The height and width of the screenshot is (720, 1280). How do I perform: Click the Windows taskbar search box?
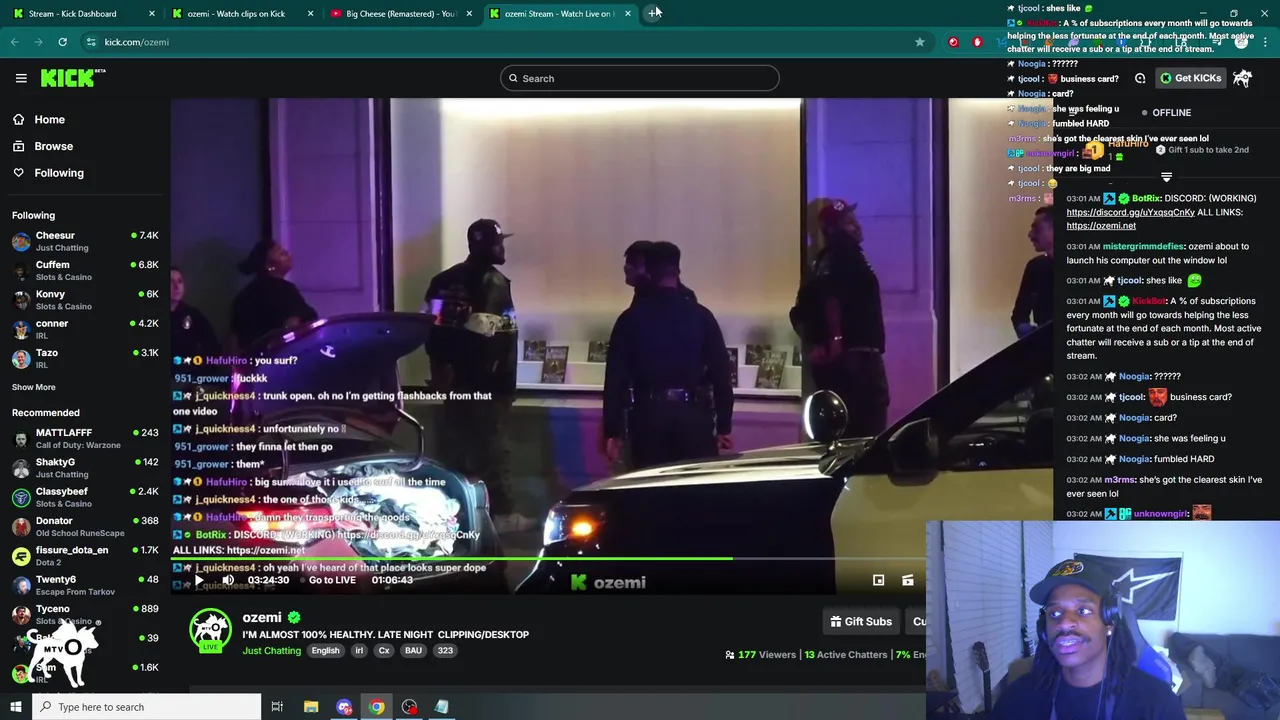[x=147, y=707]
